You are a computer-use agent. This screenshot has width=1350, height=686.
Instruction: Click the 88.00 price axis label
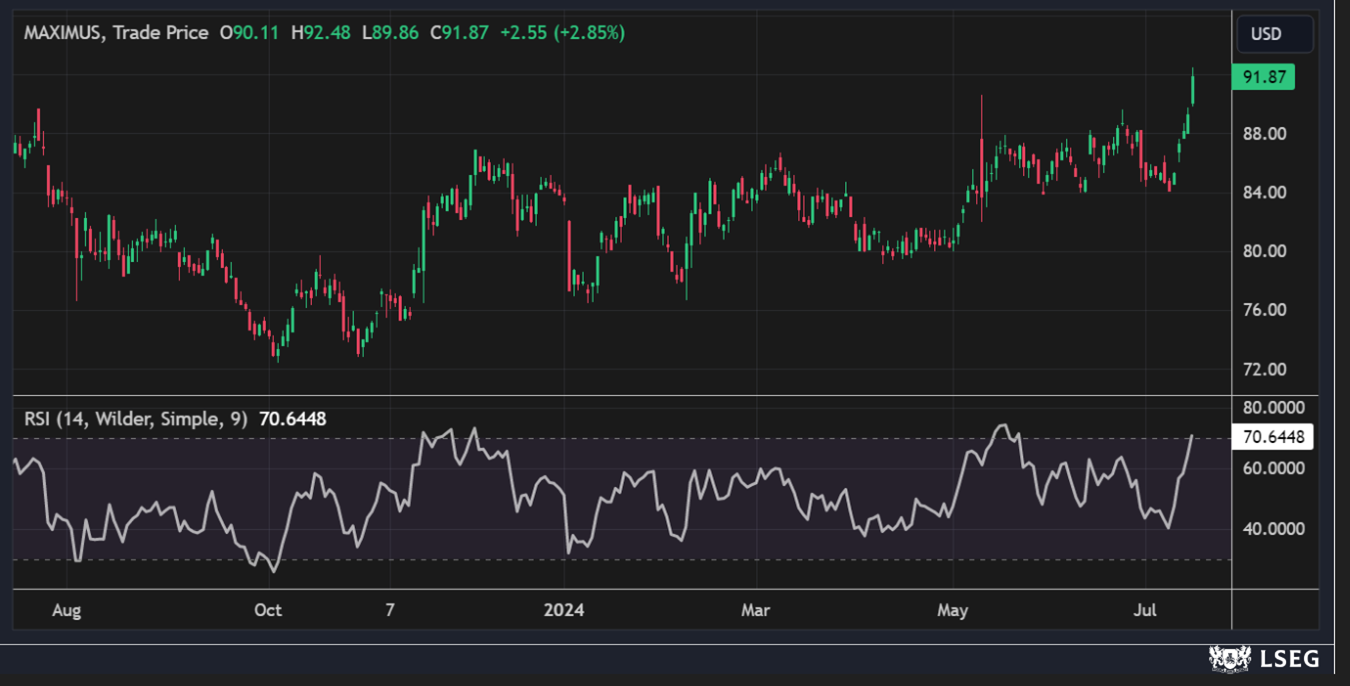coord(1263,134)
